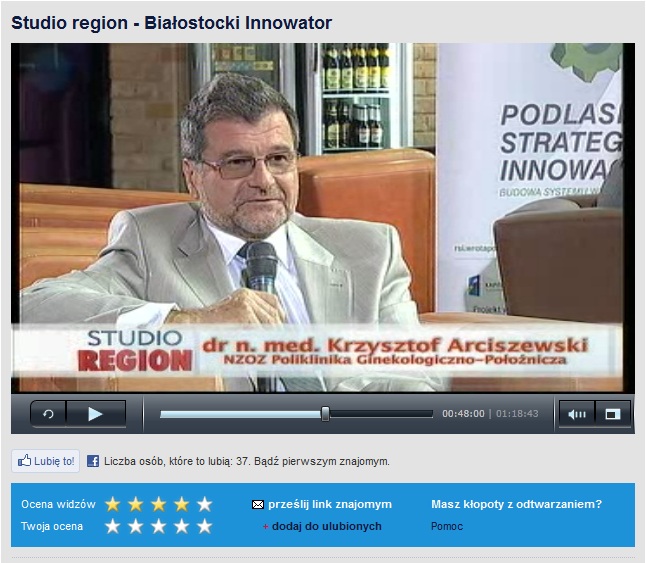The height and width of the screenshot is (563, 646).
Task: Click the Ocena widzów label
Action: point(58,504)
